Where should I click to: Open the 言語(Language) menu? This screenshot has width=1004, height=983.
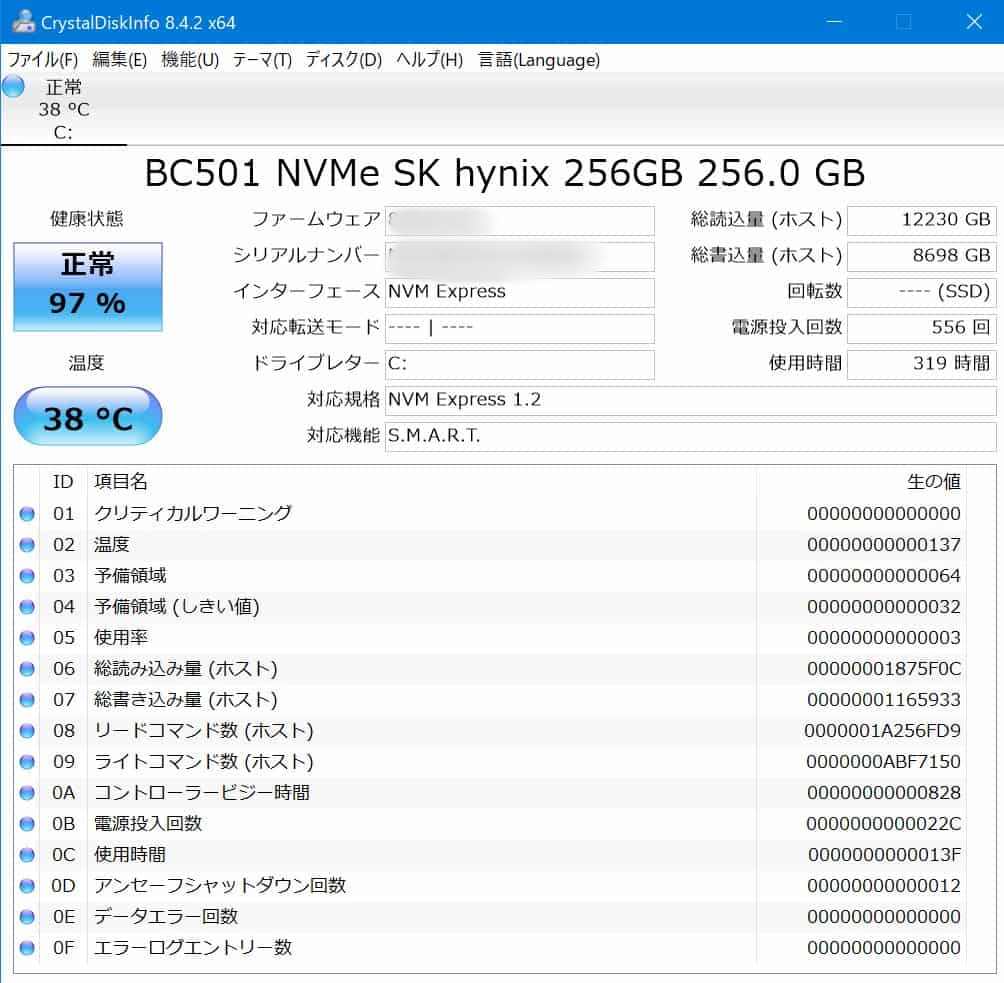point(539,60)
